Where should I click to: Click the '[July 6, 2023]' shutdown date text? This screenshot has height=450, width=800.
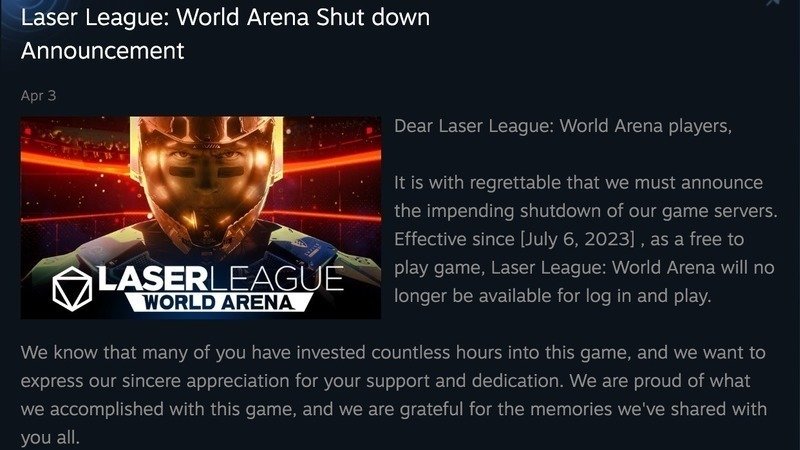pyautogui.click(x=577, y=239)
